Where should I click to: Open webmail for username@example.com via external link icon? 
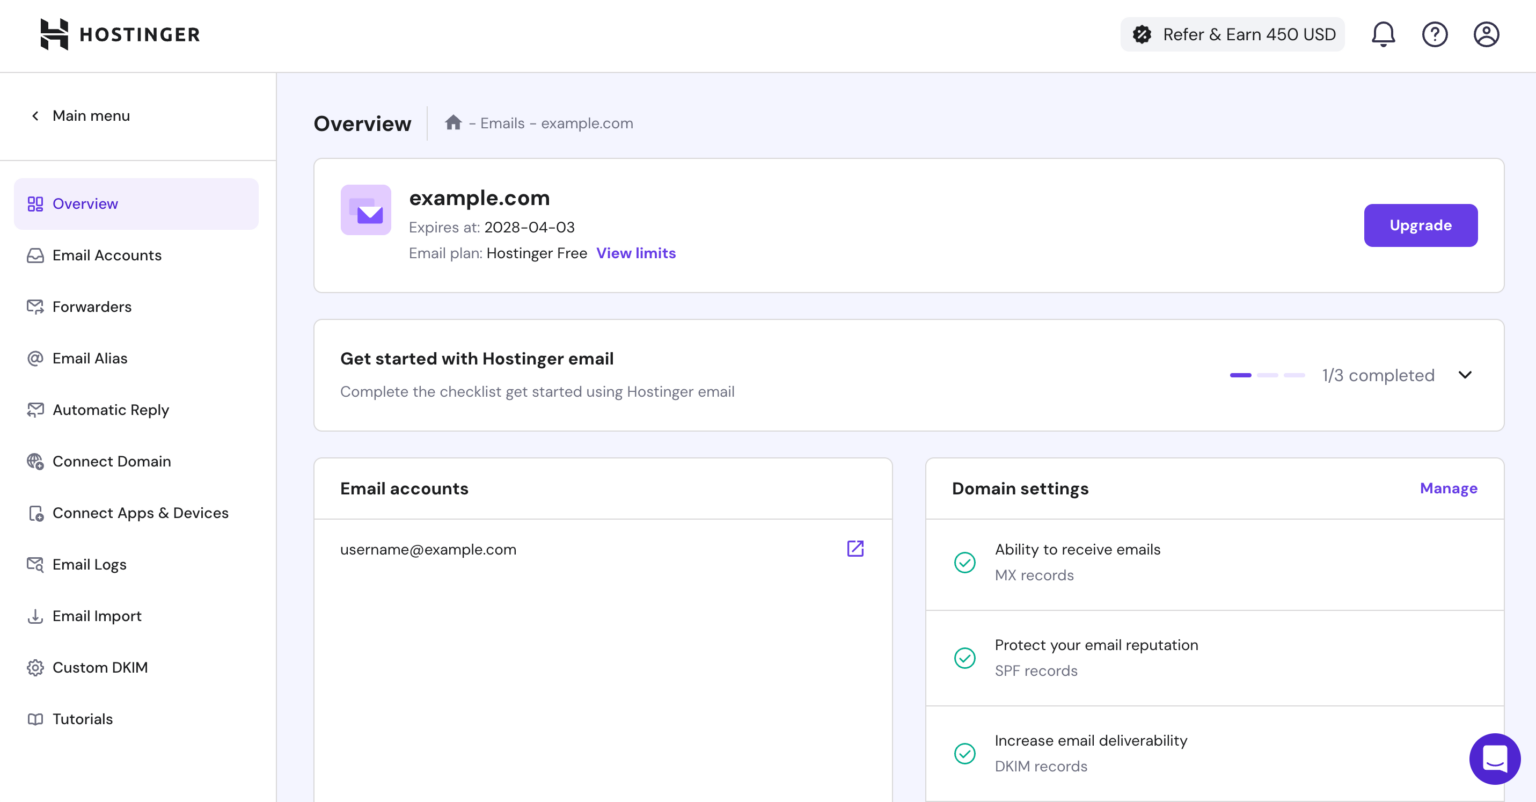pyautogui.click(x=855, y=549)
